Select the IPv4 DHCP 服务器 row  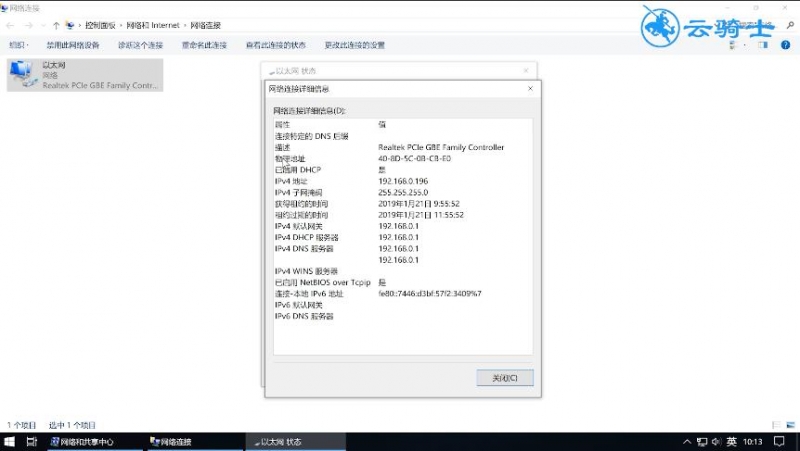tap(403, 237)
